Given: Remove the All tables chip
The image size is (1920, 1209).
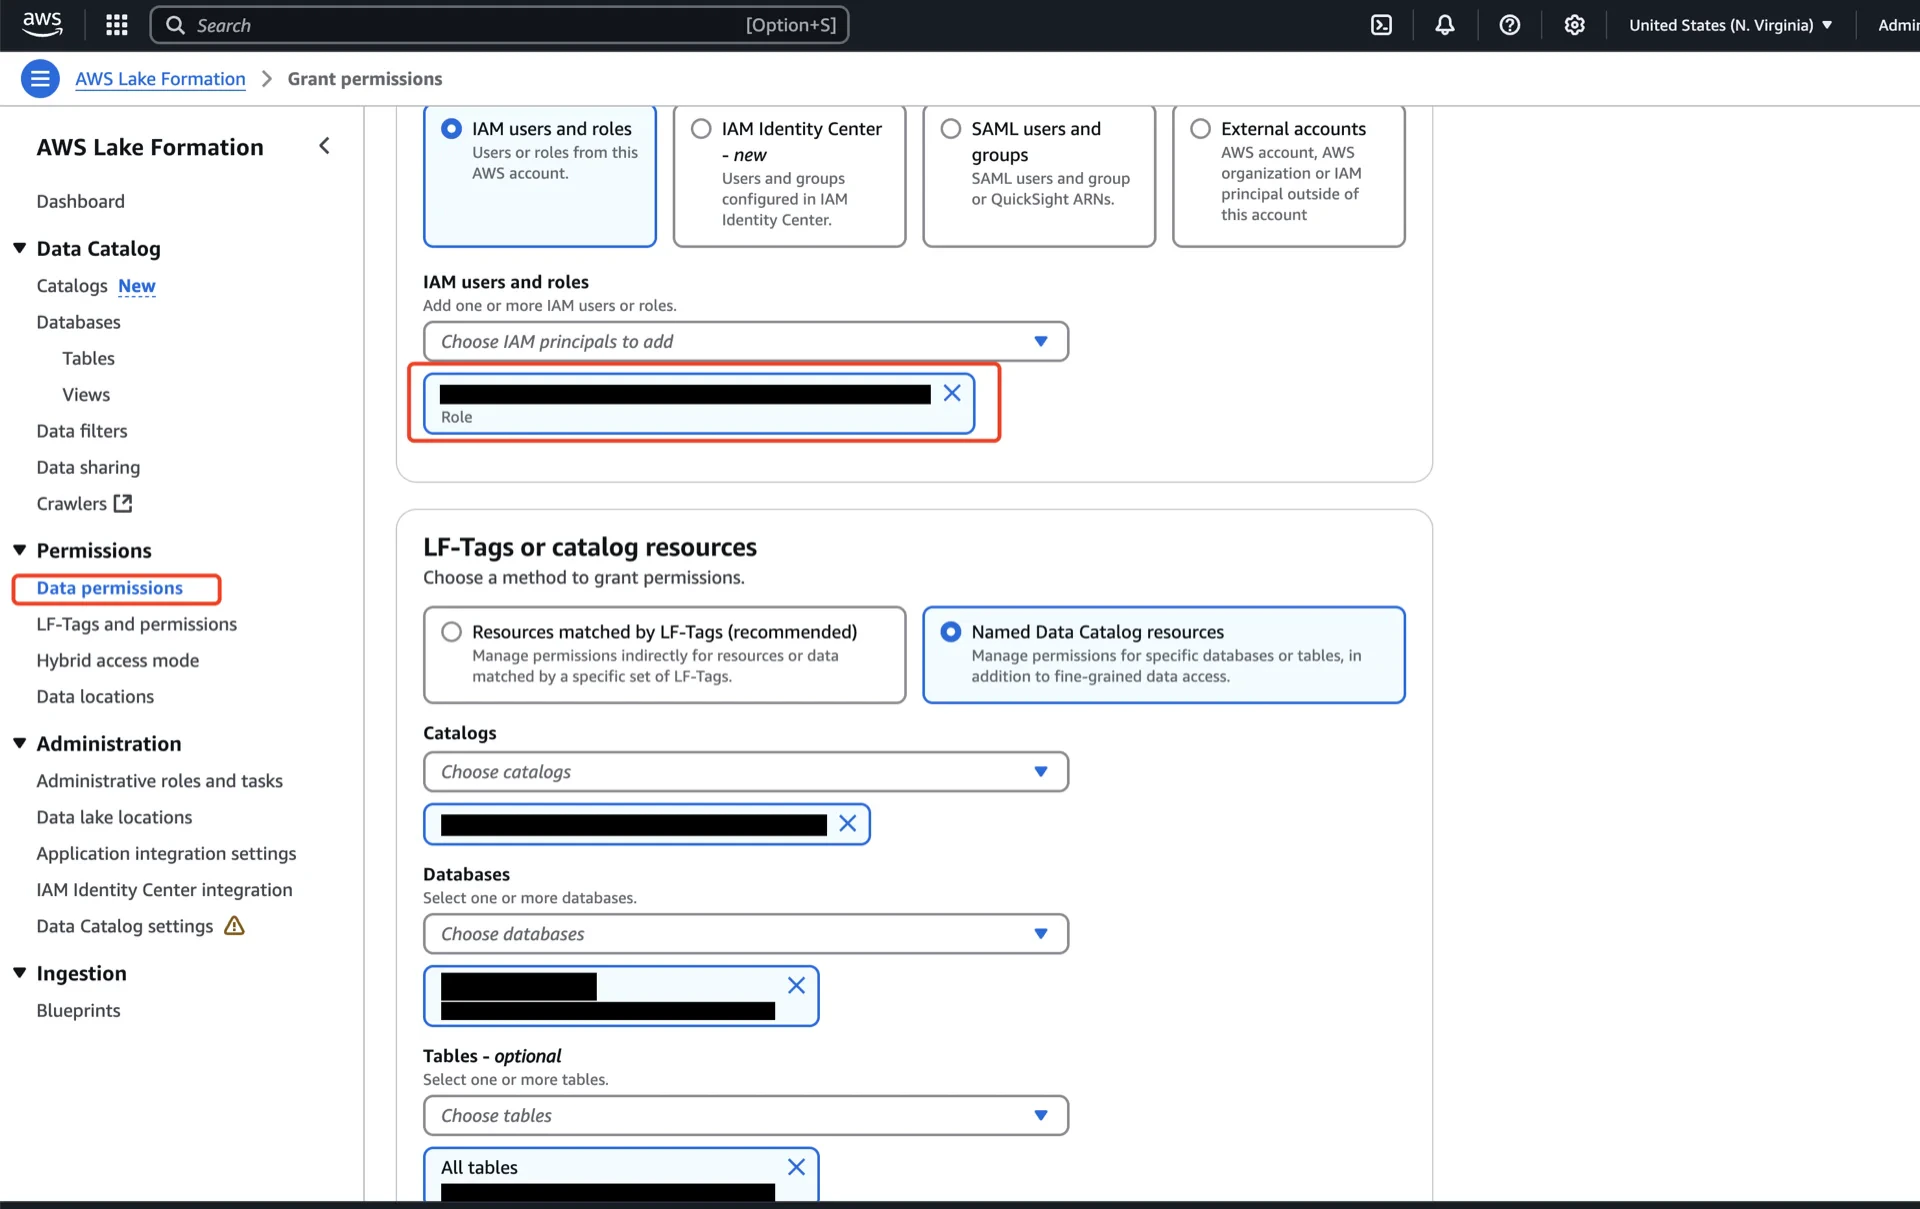Looking at the screenshot, I should (x=797, y=1167).
